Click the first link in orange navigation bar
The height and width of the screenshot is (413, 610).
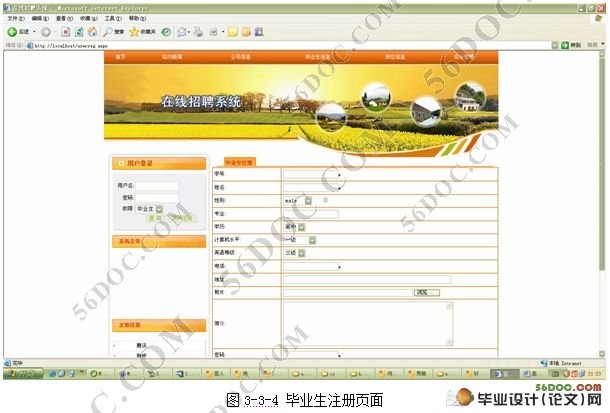[120, 57]
